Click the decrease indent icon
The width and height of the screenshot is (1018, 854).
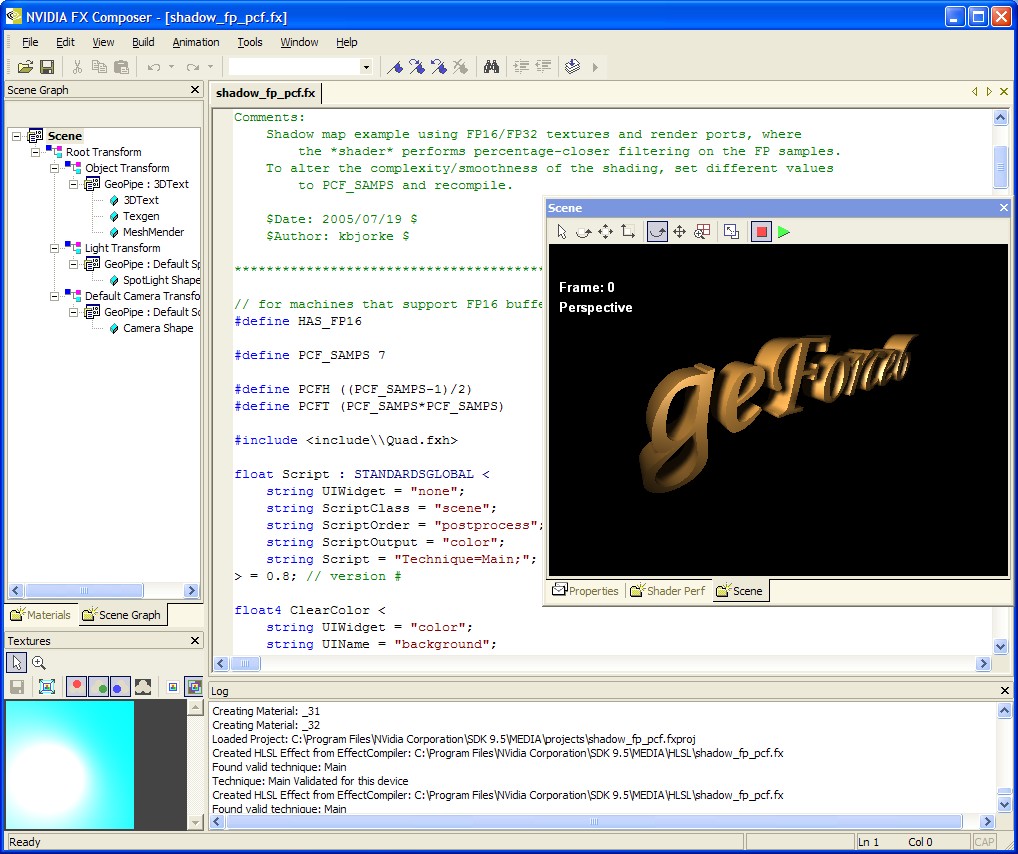(x=543, y=67)
